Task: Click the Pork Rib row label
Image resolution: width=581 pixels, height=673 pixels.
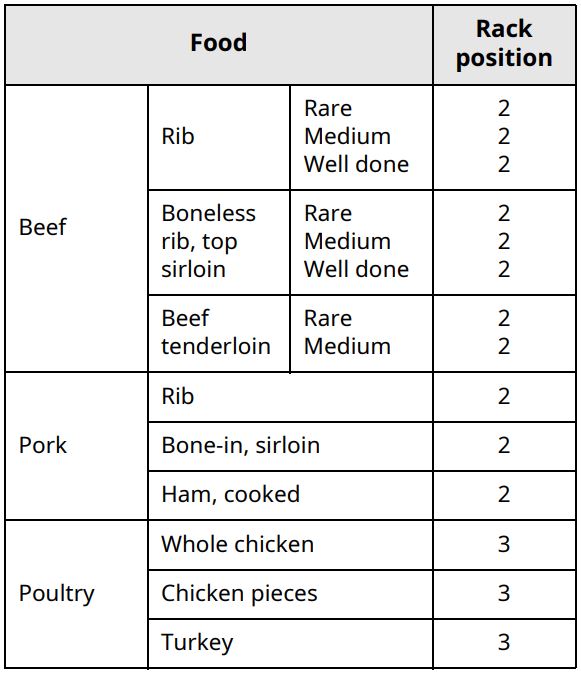Action: point(178,397)
